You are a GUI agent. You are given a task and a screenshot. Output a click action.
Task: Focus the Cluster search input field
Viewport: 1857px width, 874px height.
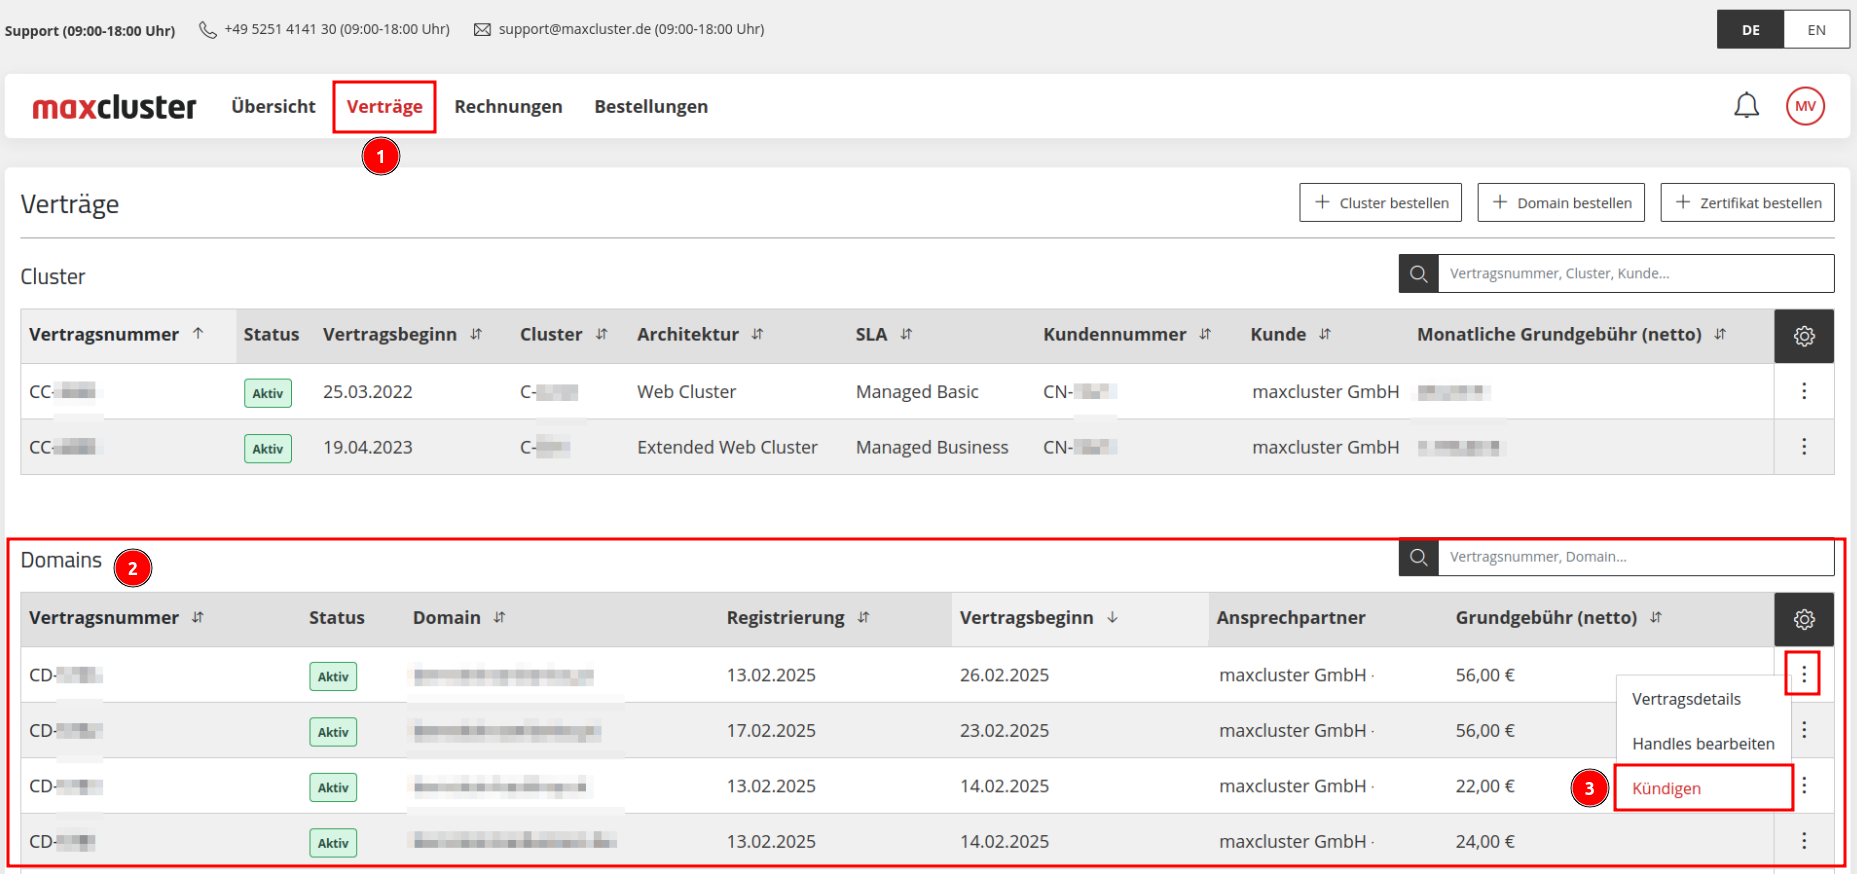coord(1636,273)
